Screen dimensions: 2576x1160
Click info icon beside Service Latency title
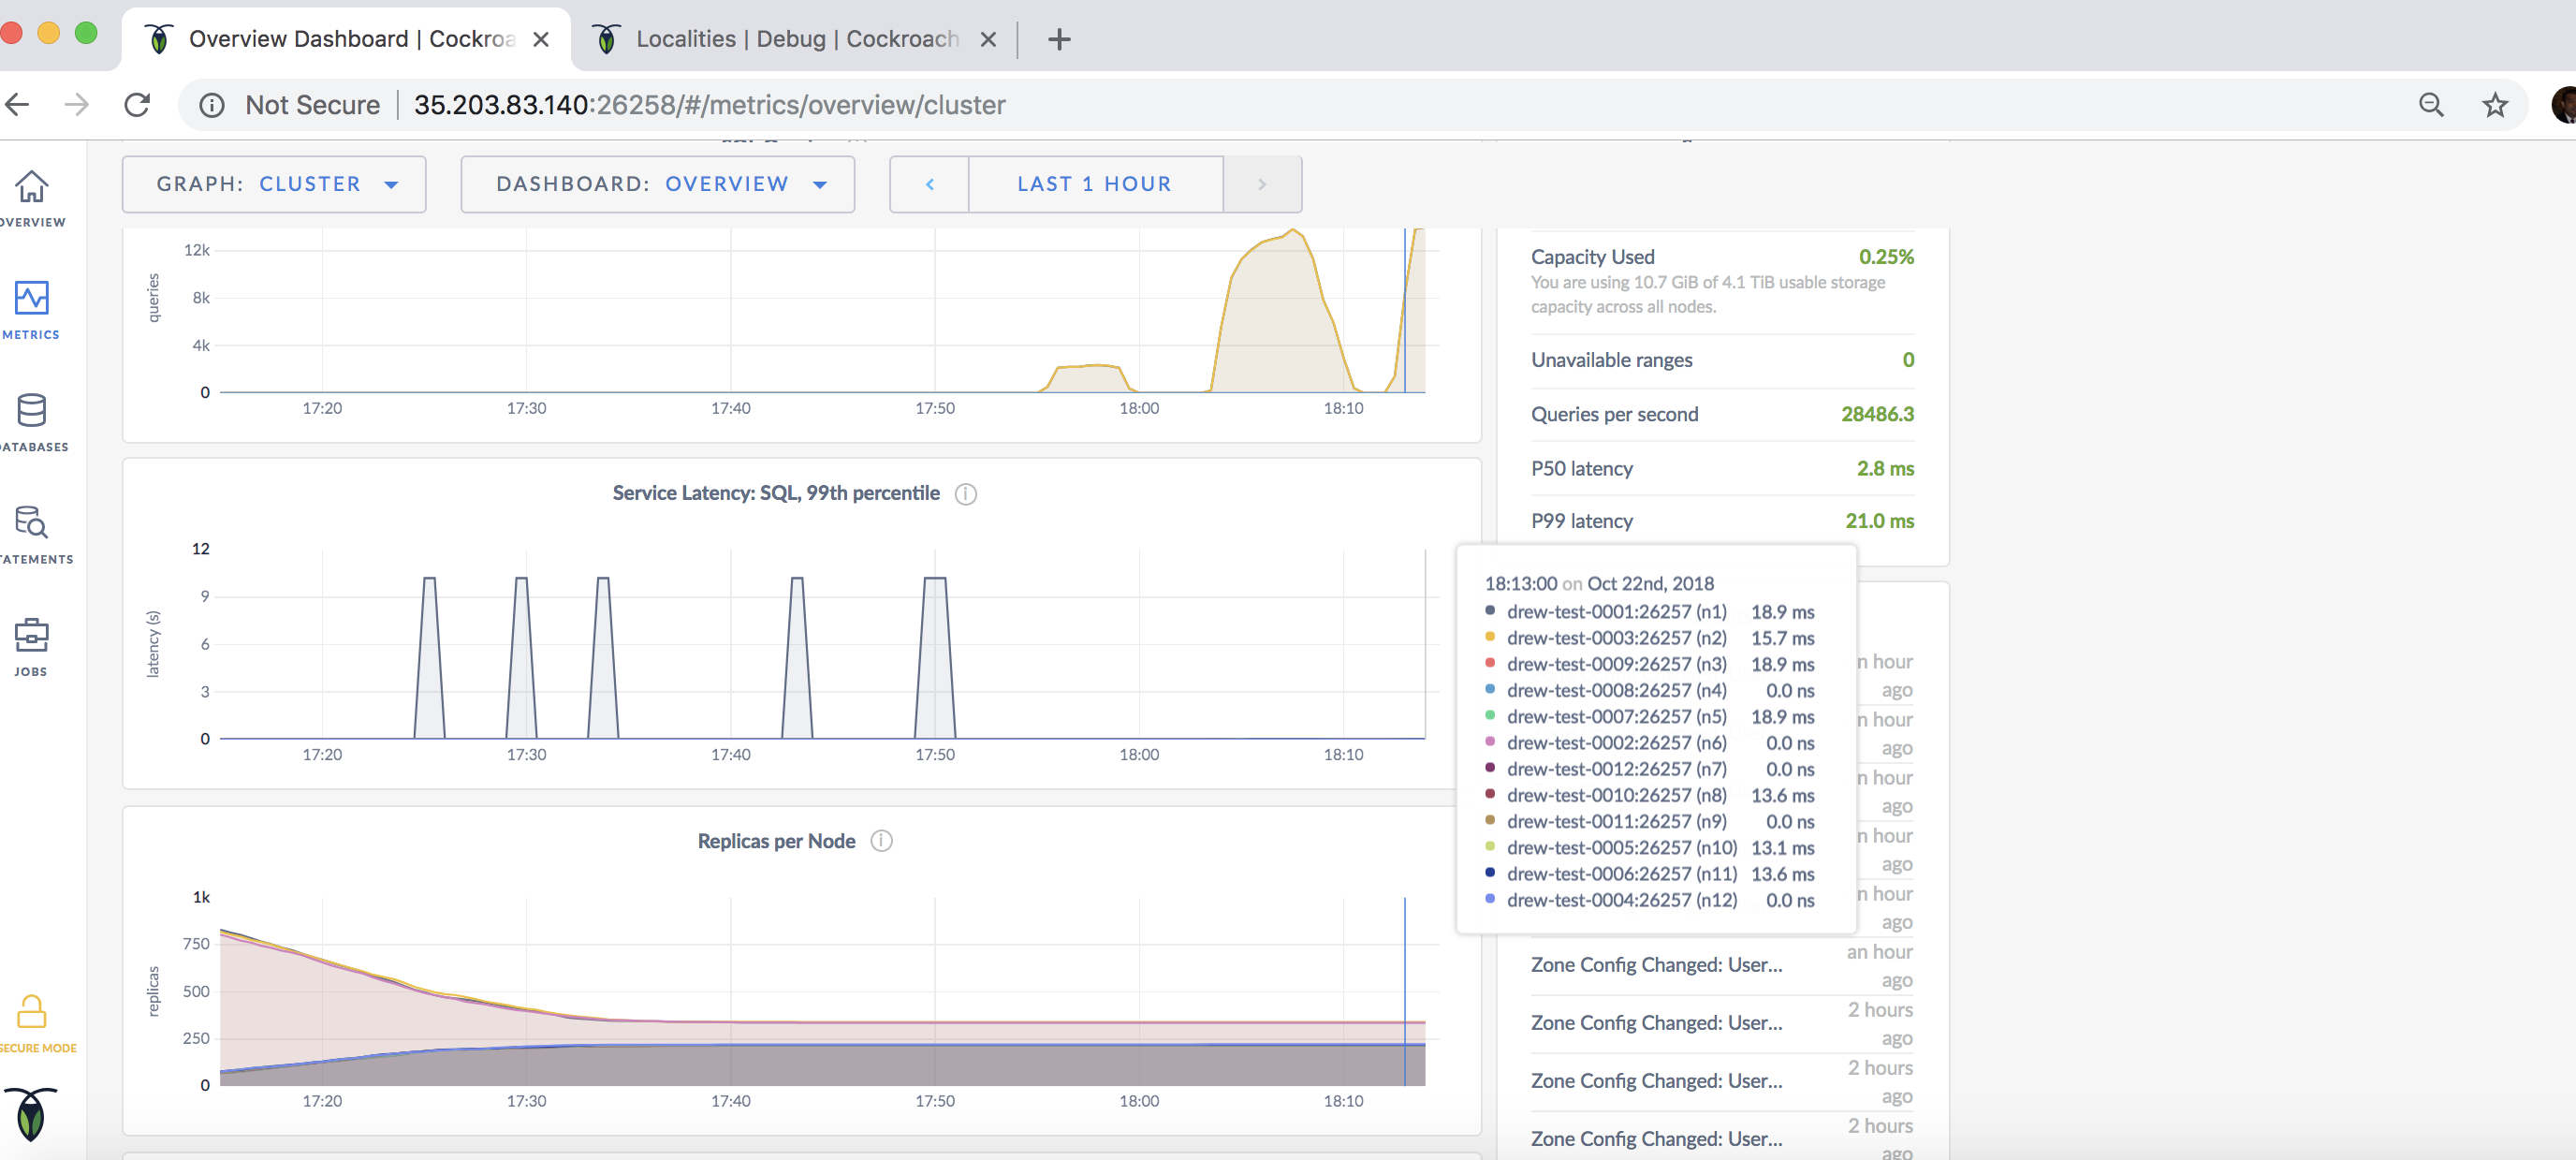click(x=965, y=494)
